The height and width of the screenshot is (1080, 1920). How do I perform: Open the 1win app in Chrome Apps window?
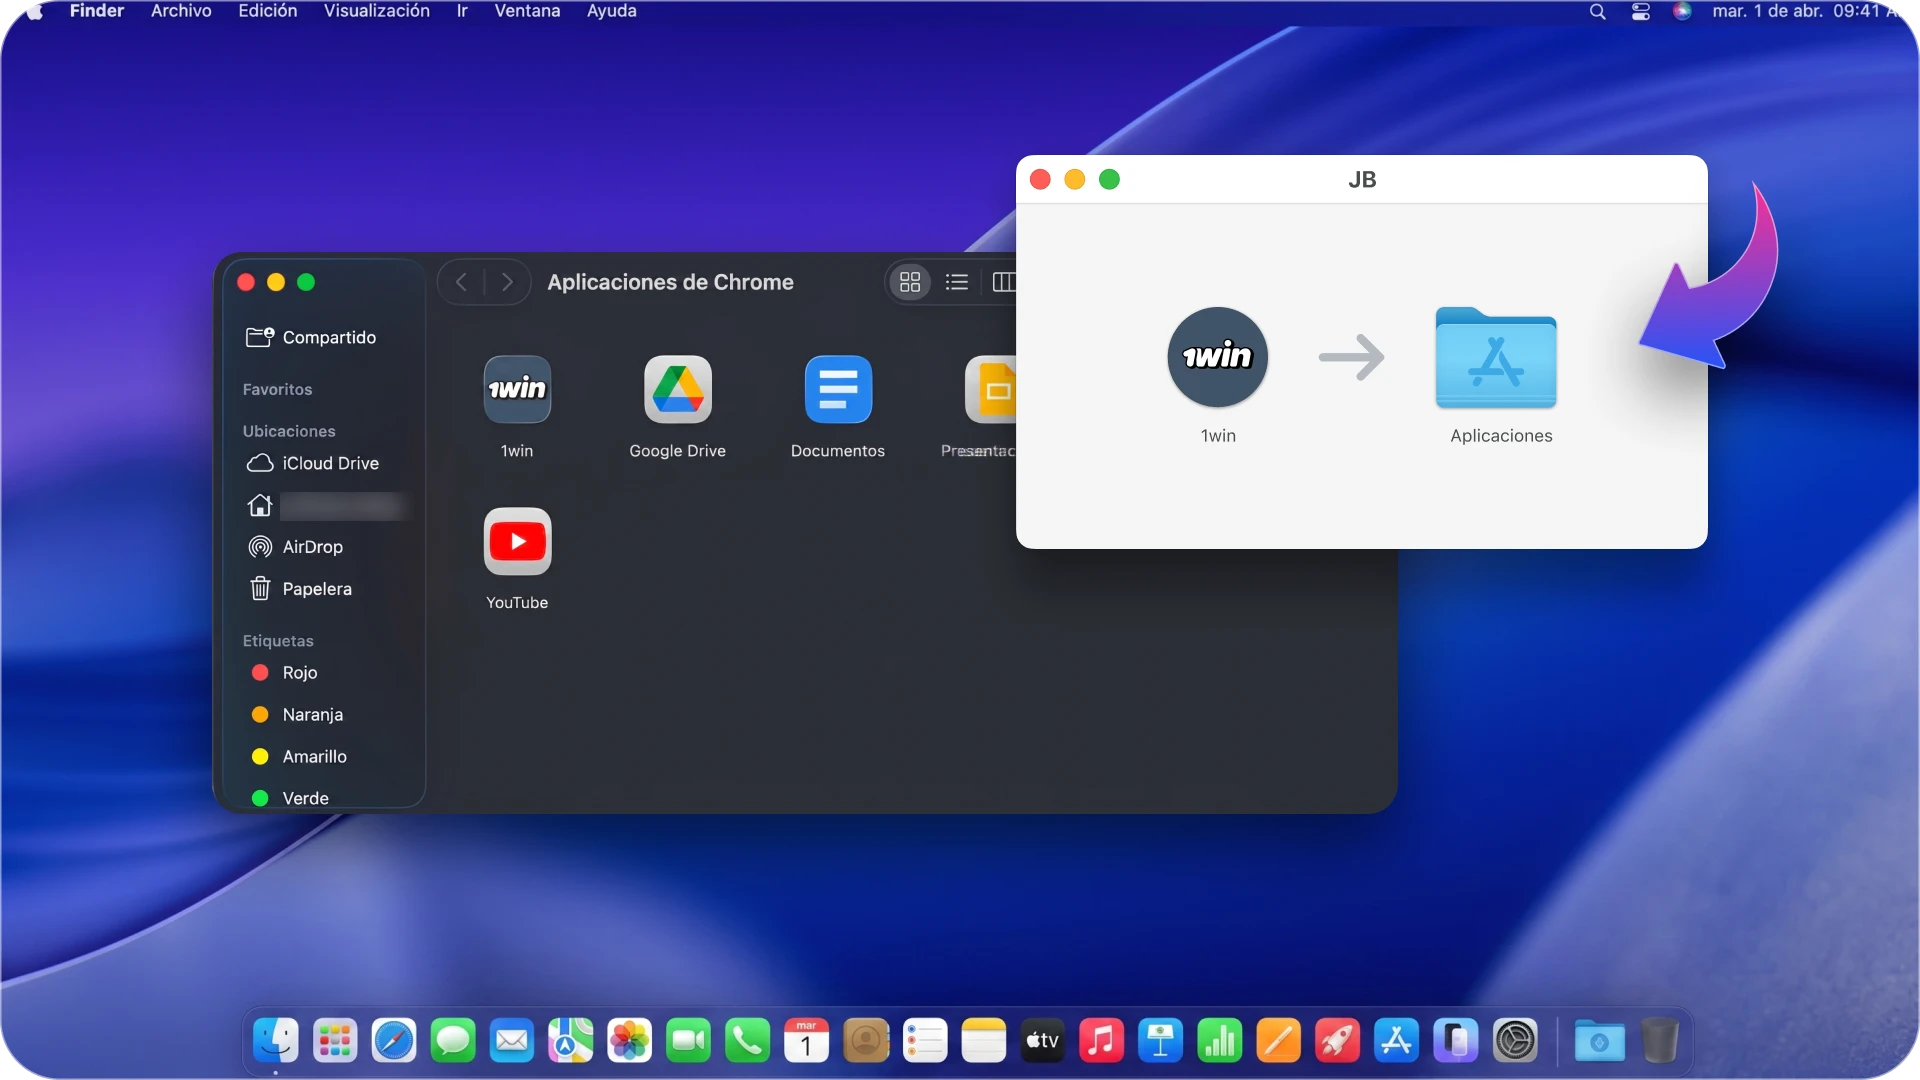(517, 389)
